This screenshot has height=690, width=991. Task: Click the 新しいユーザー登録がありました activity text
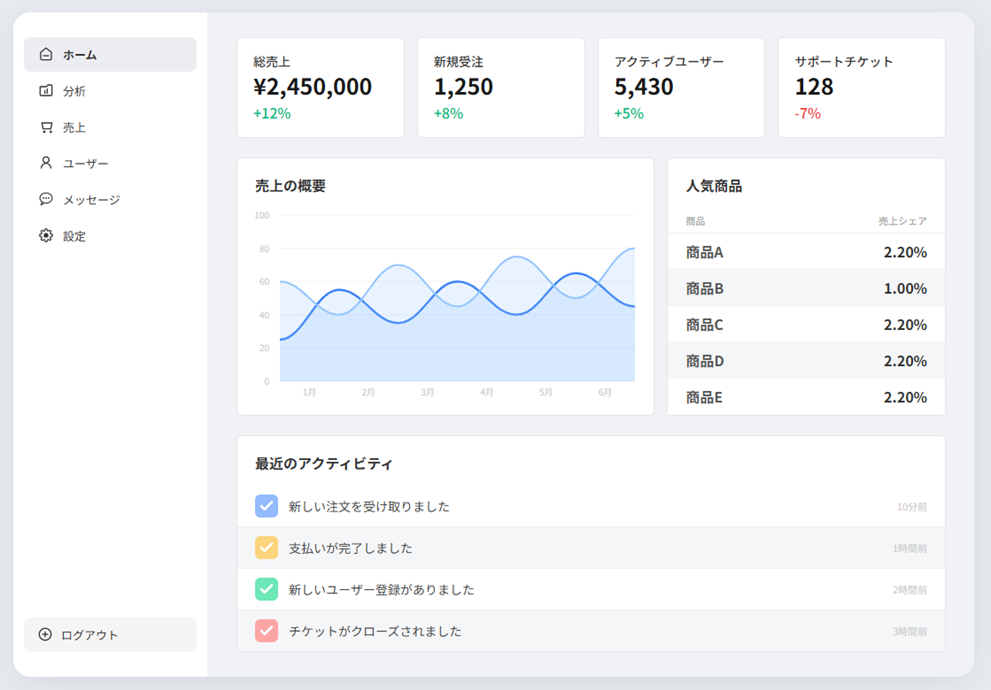(382, 590)
